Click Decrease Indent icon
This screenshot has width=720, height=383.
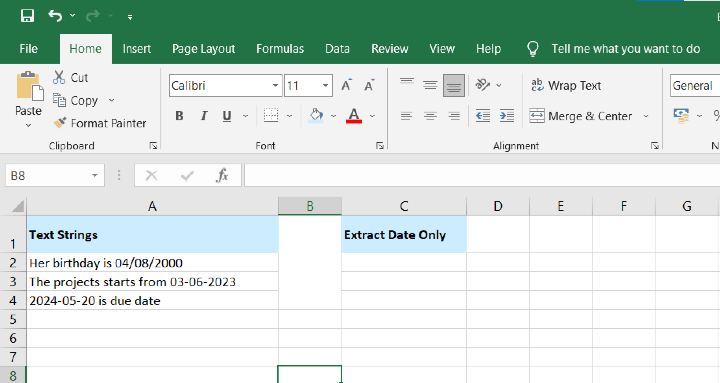coord(483,116)
